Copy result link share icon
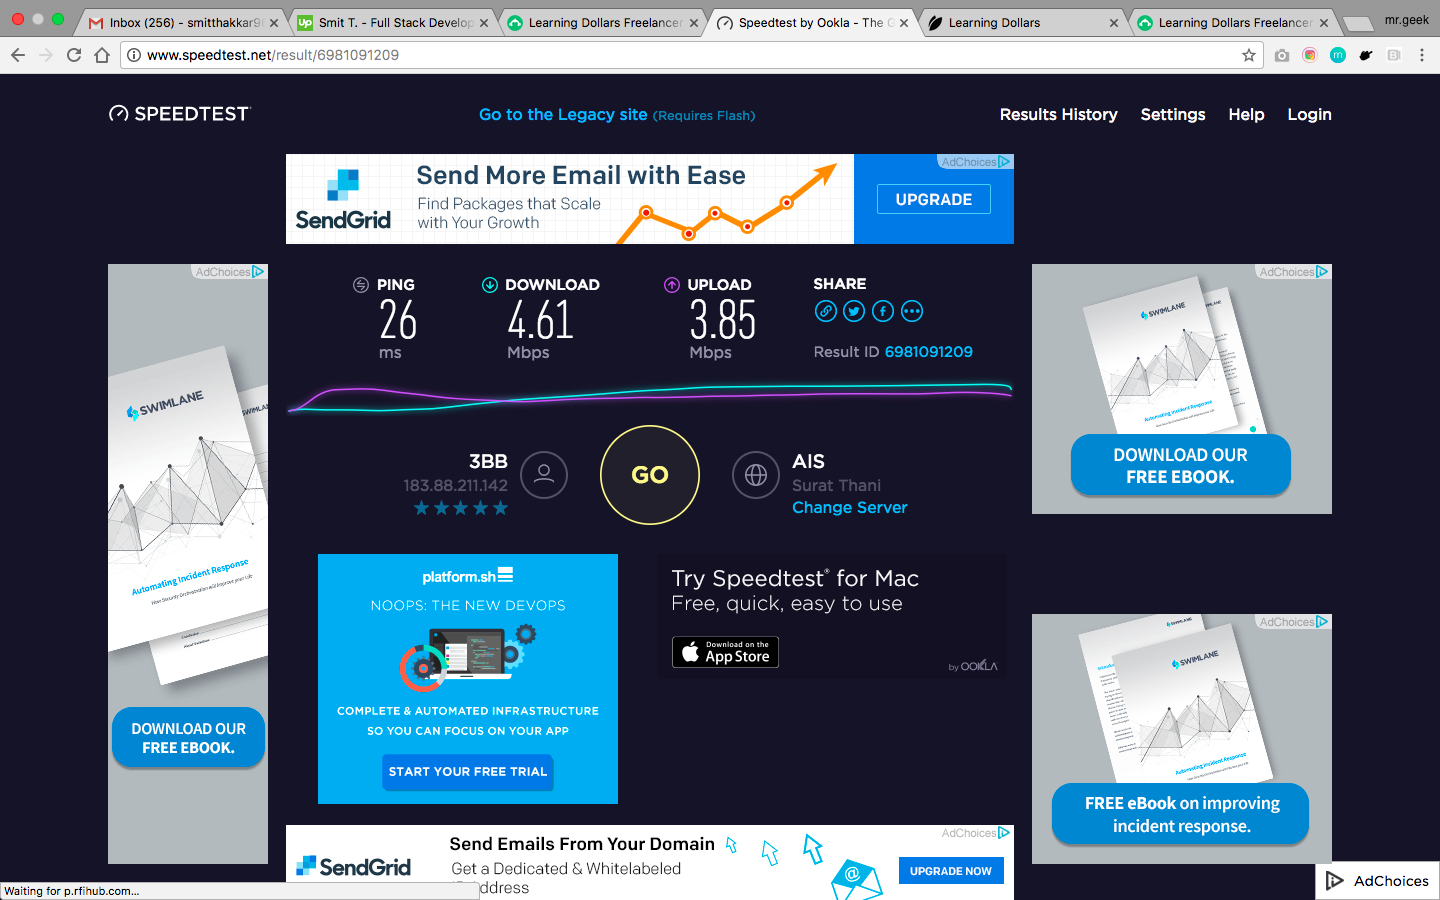 [825, 311]
